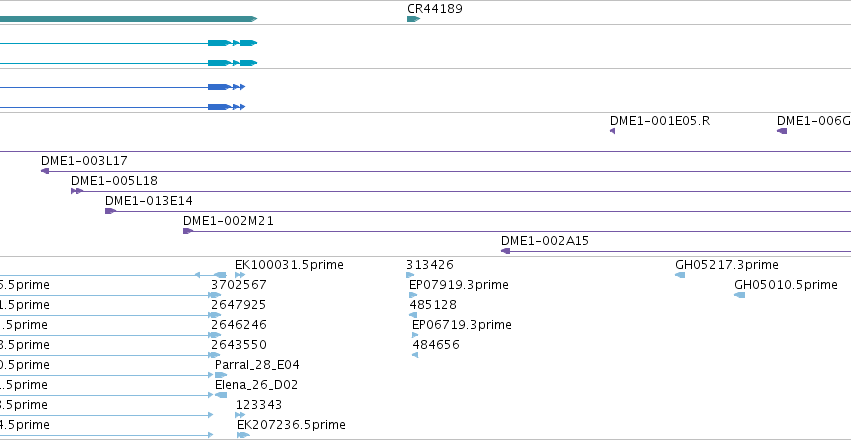
Task: Select the Elena_26_D02 label
Action: coord(257,385)
